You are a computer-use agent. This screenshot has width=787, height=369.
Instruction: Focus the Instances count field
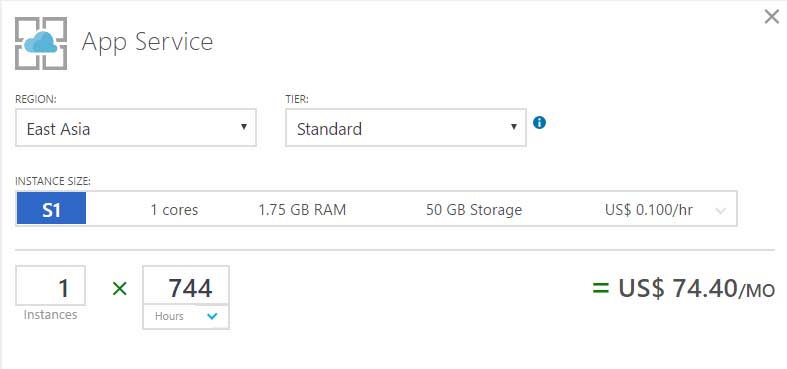point(51,286)
